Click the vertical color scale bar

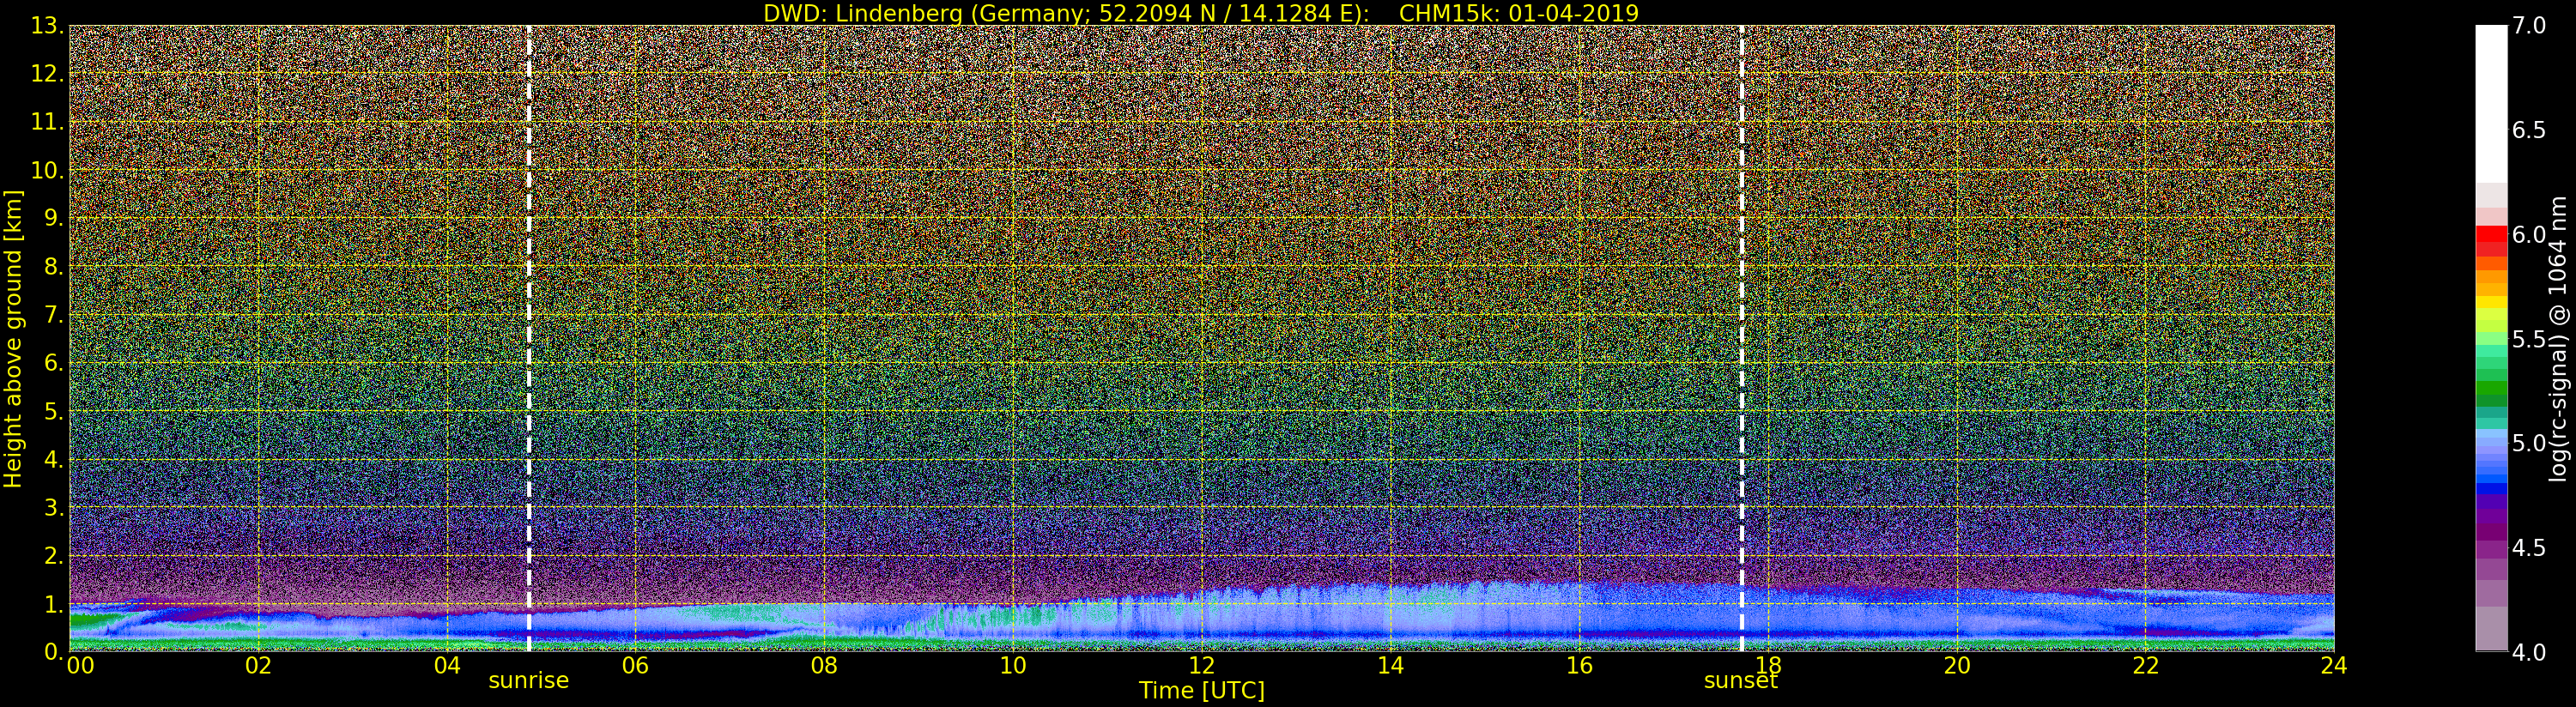(2491, 339)
